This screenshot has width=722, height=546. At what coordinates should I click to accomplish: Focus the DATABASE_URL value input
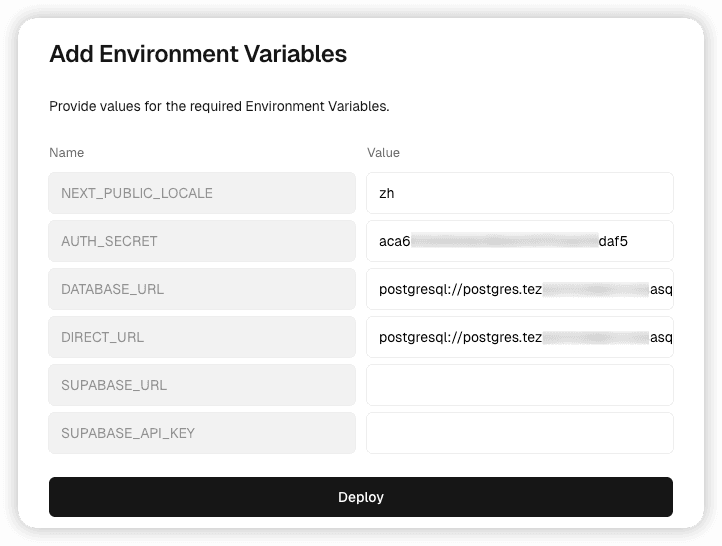[x=519, y=289]
